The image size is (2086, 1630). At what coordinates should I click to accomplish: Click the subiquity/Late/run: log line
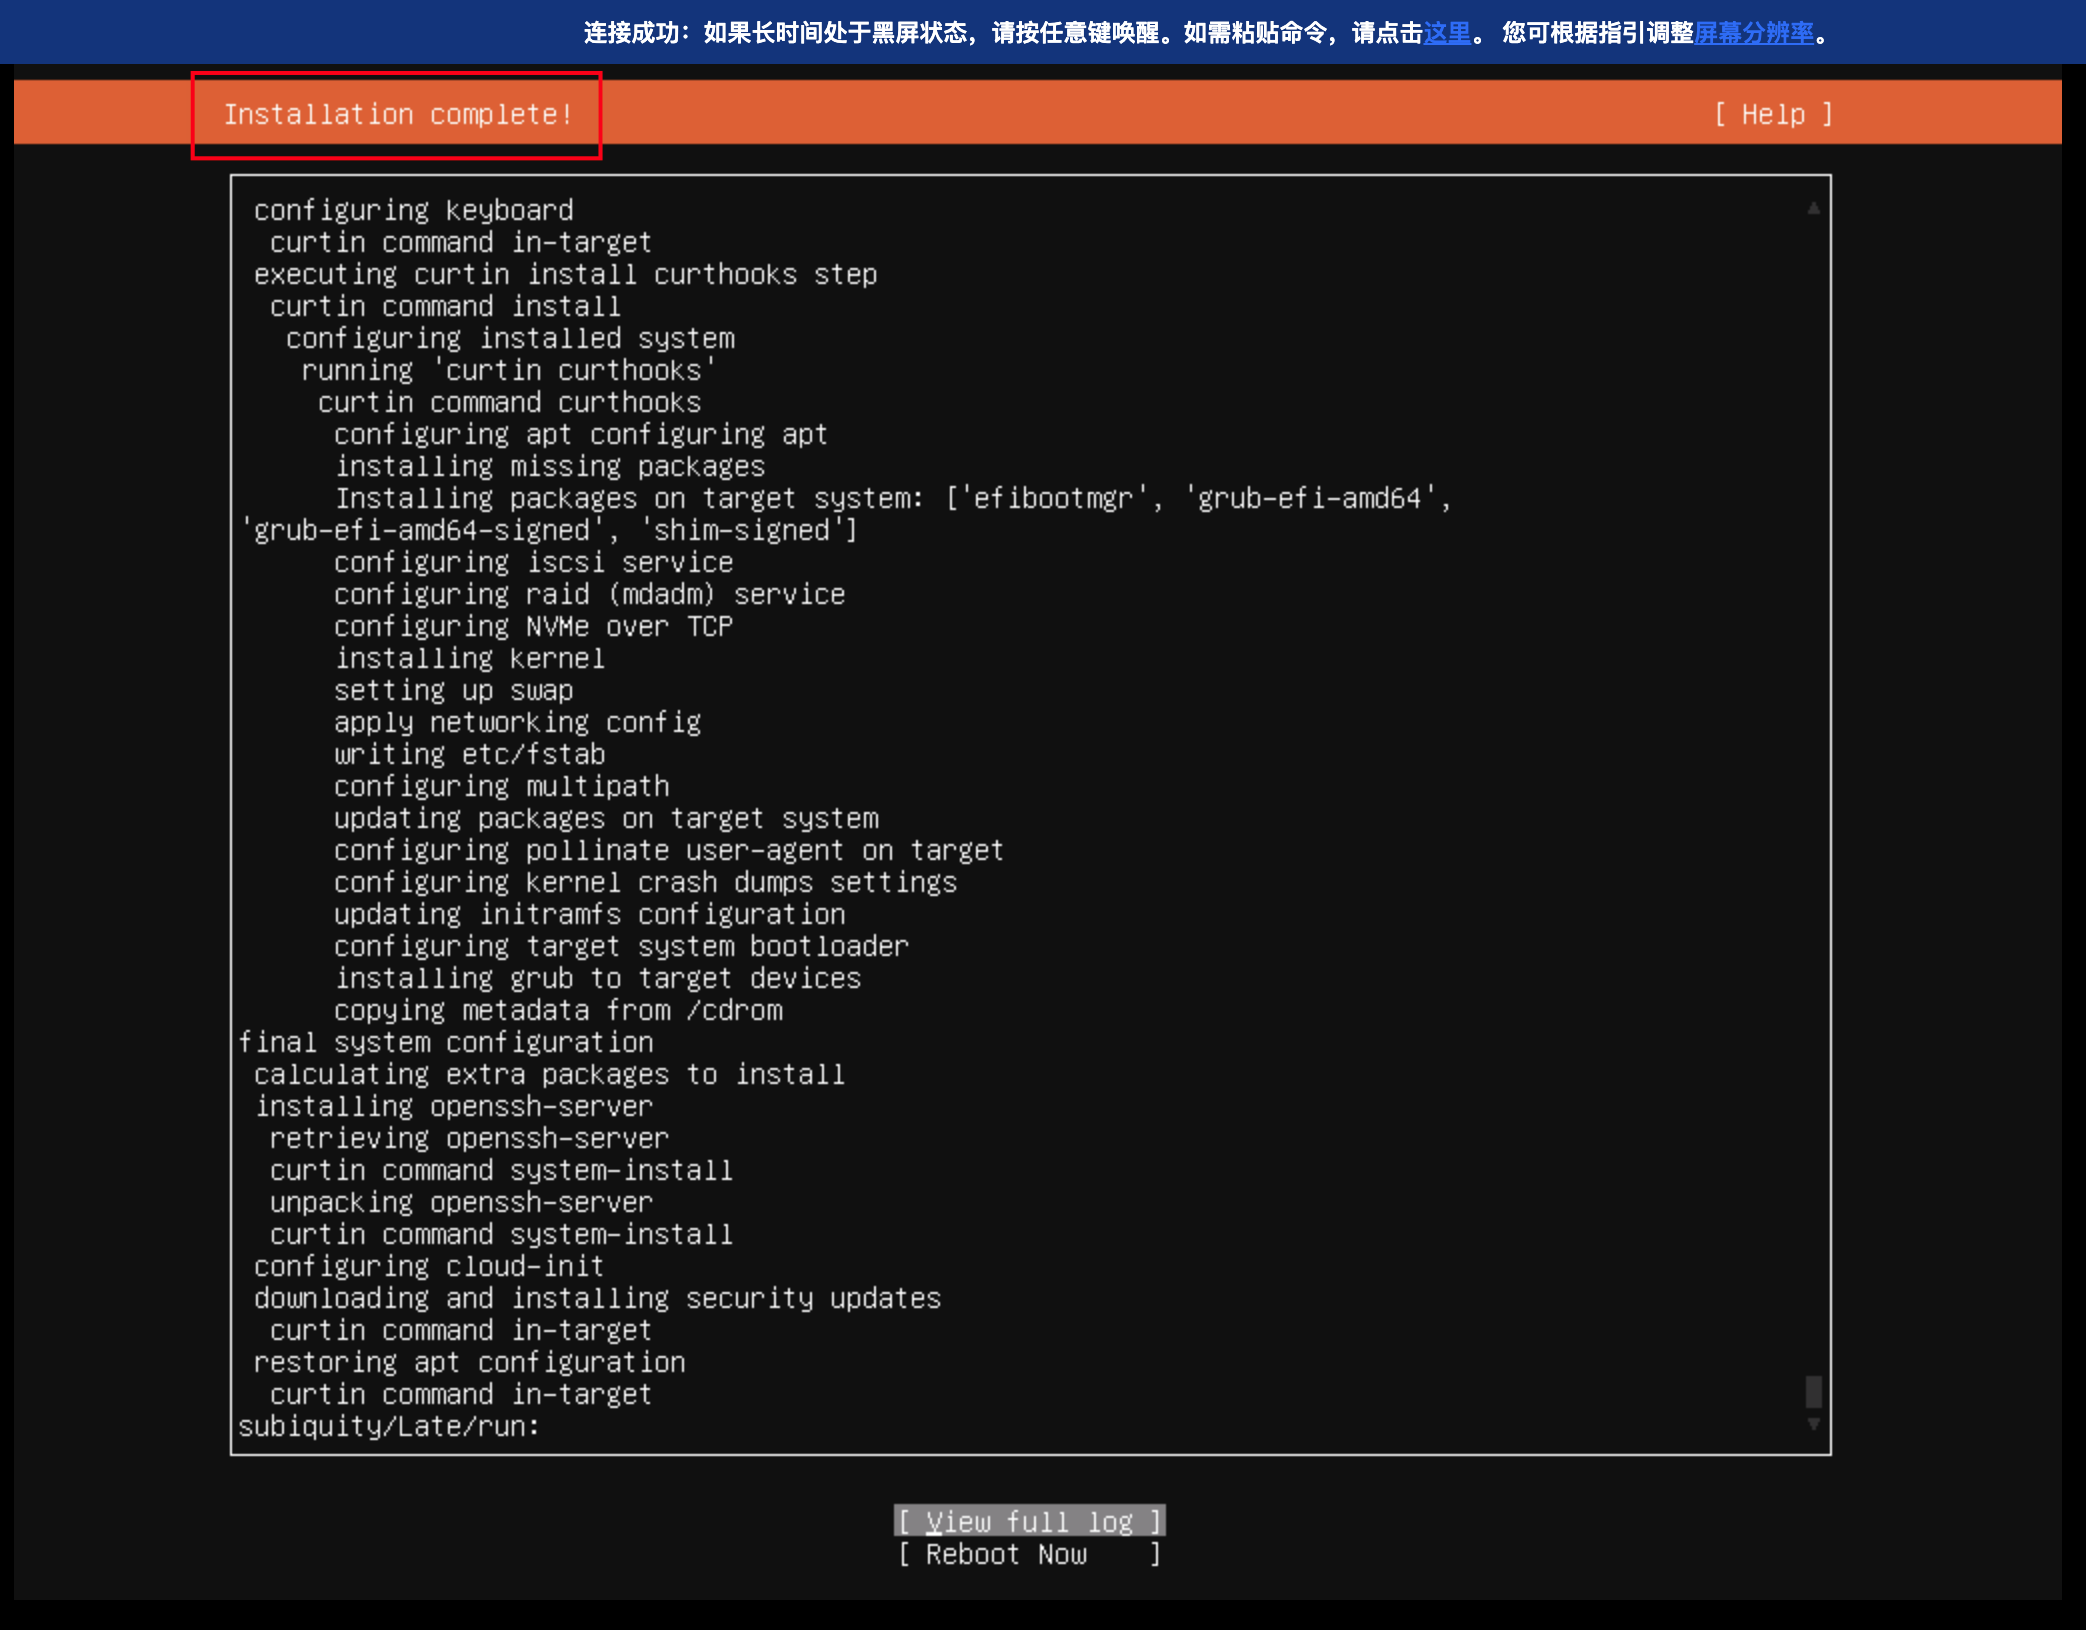point(388,1426)
